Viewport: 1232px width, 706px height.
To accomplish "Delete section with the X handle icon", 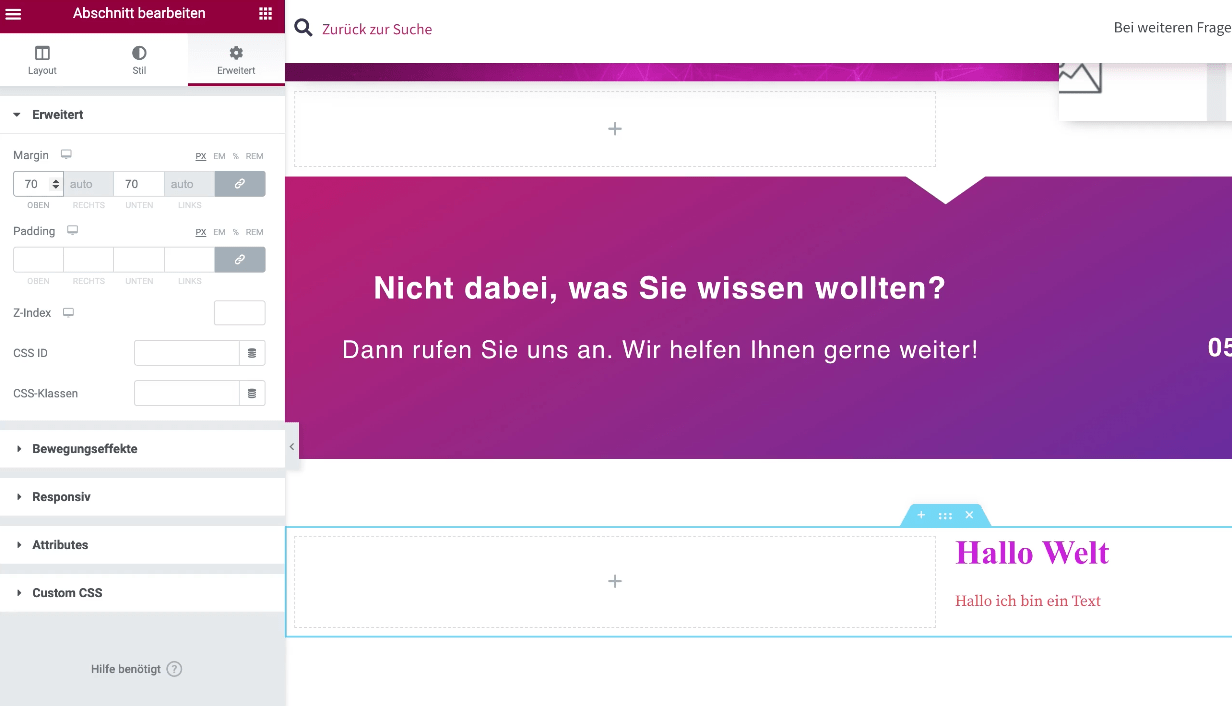I will 969,515.
